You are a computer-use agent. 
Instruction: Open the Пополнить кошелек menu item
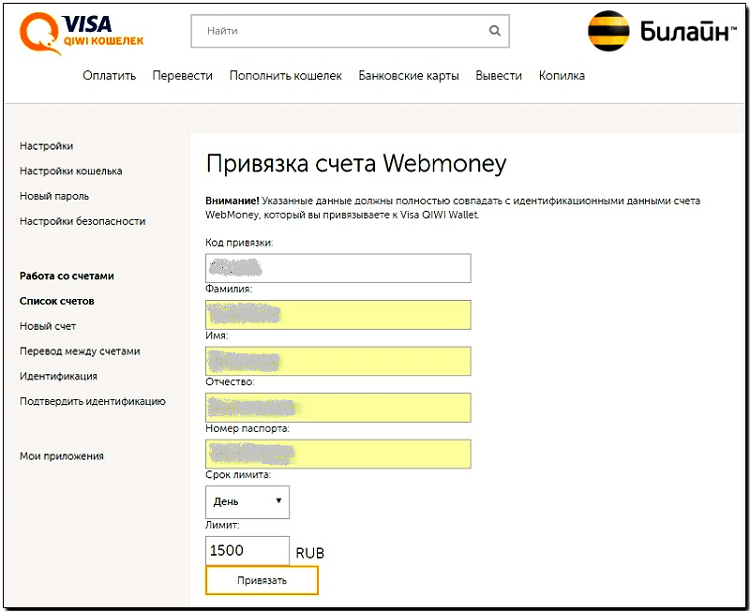[286, 76]
